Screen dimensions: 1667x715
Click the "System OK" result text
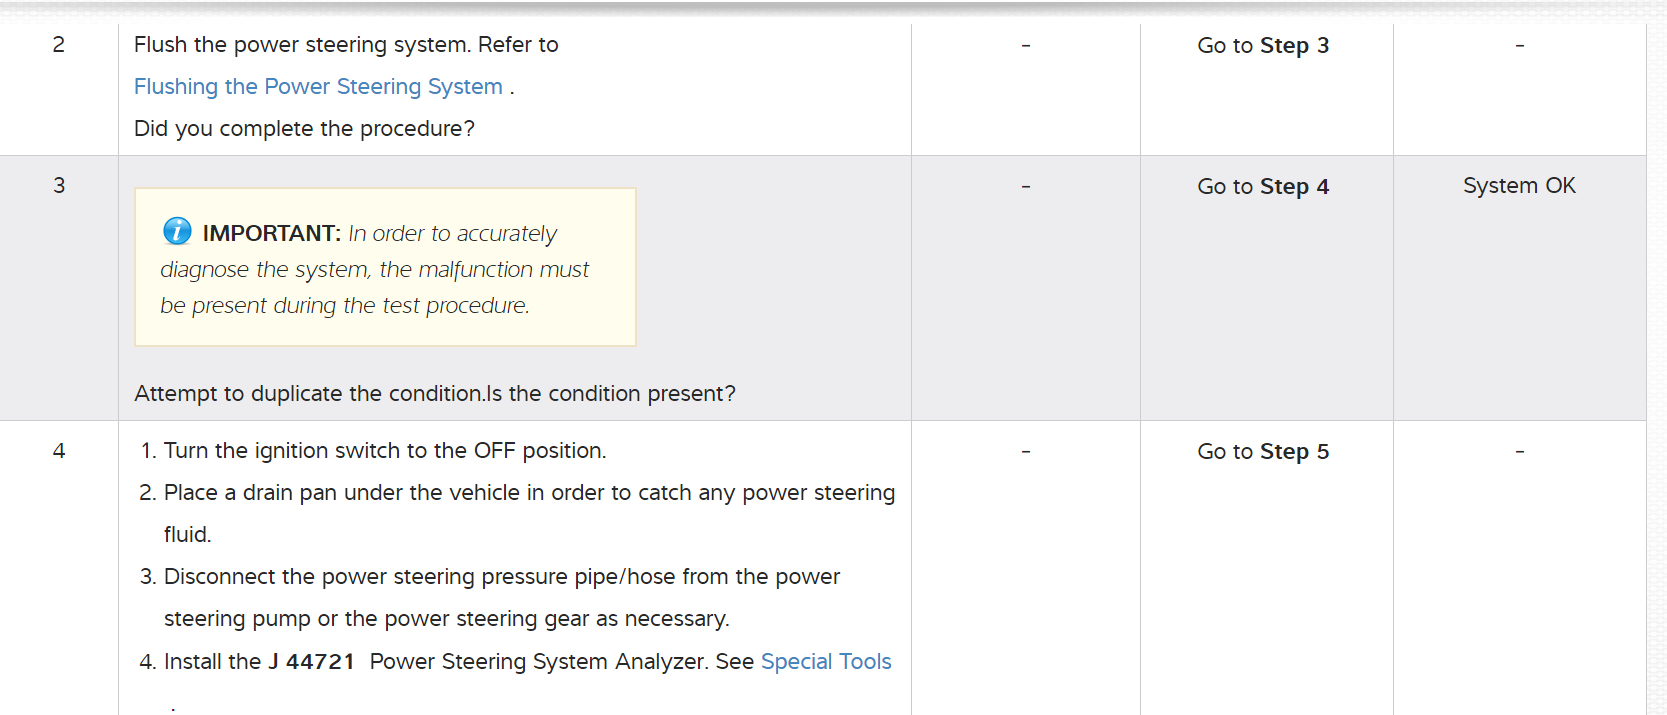(1519, 186)
